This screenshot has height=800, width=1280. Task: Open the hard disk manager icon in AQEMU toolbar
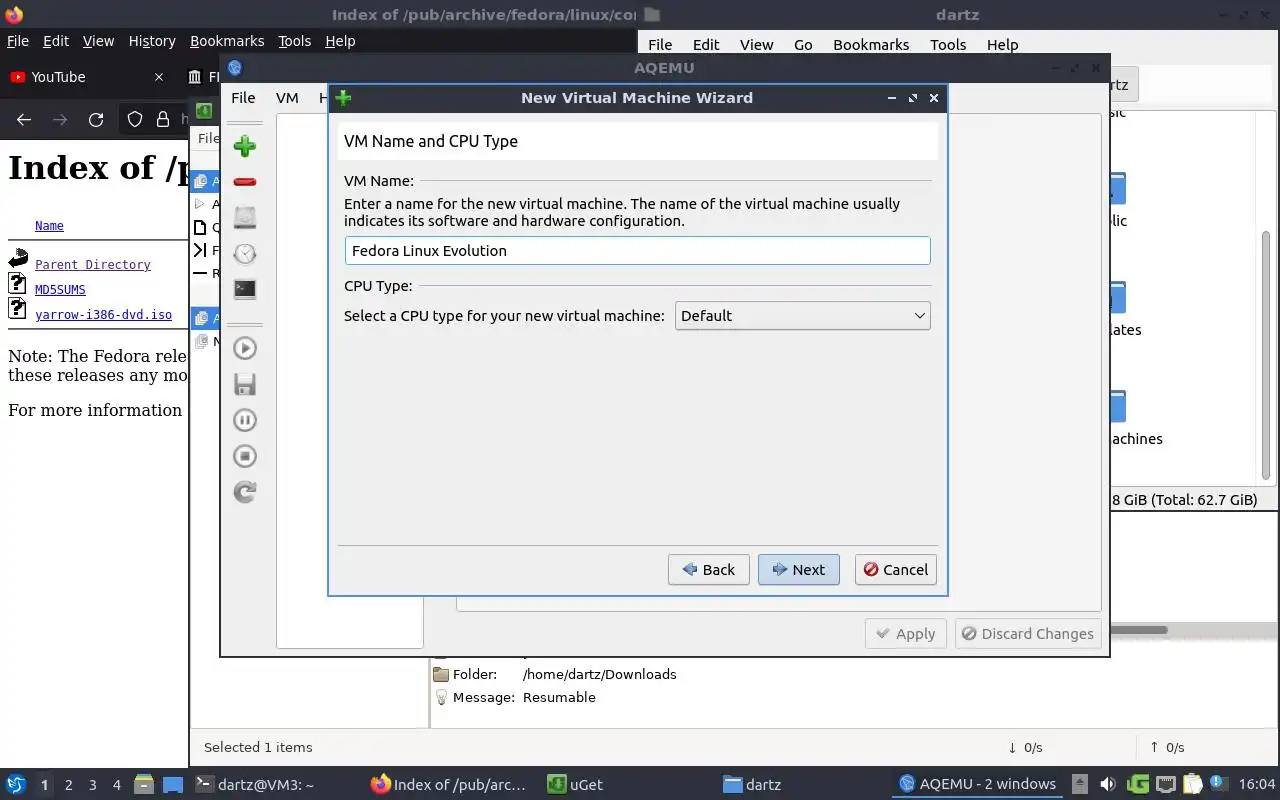245,217
